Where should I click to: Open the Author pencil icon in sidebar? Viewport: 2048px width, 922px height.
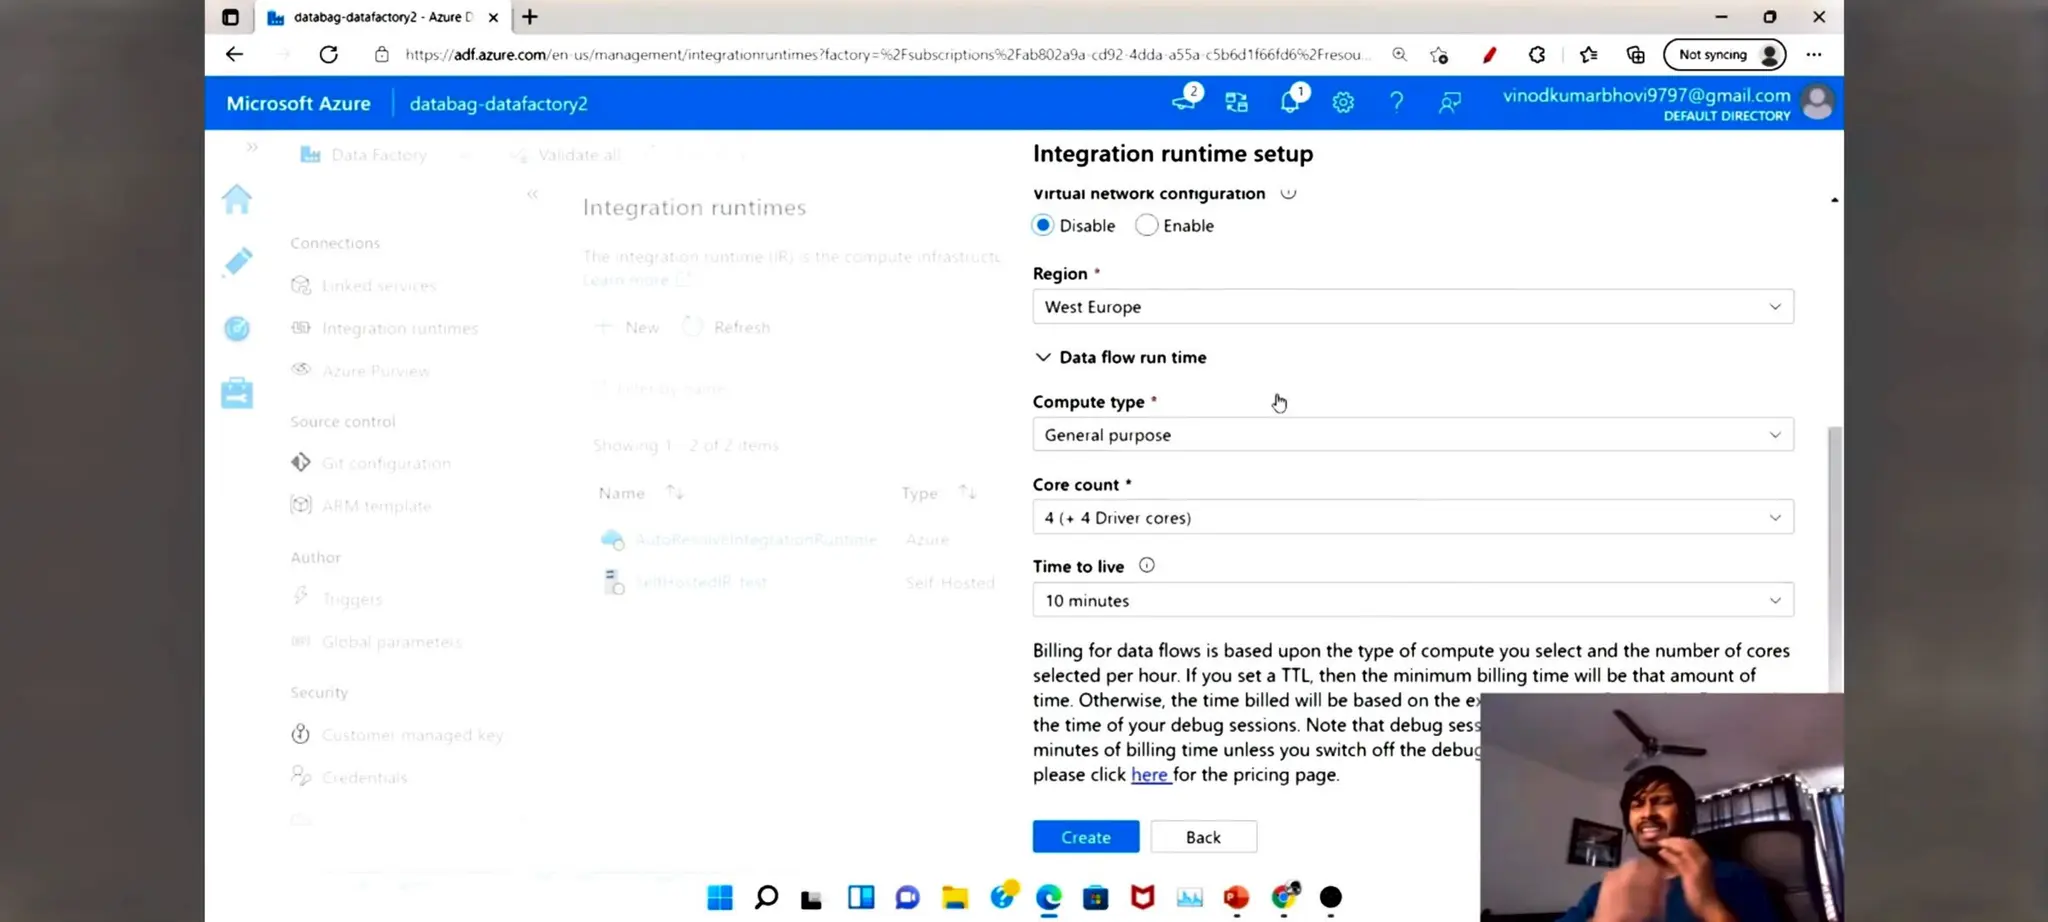click(x=237, y=262)
